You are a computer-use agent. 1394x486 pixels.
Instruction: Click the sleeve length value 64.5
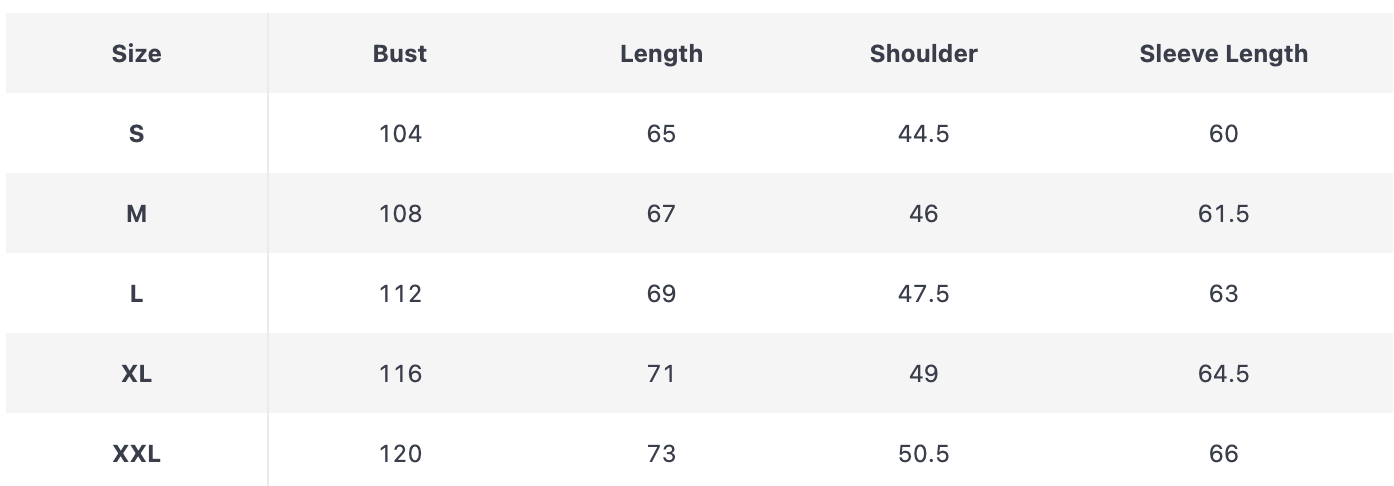1223,374
